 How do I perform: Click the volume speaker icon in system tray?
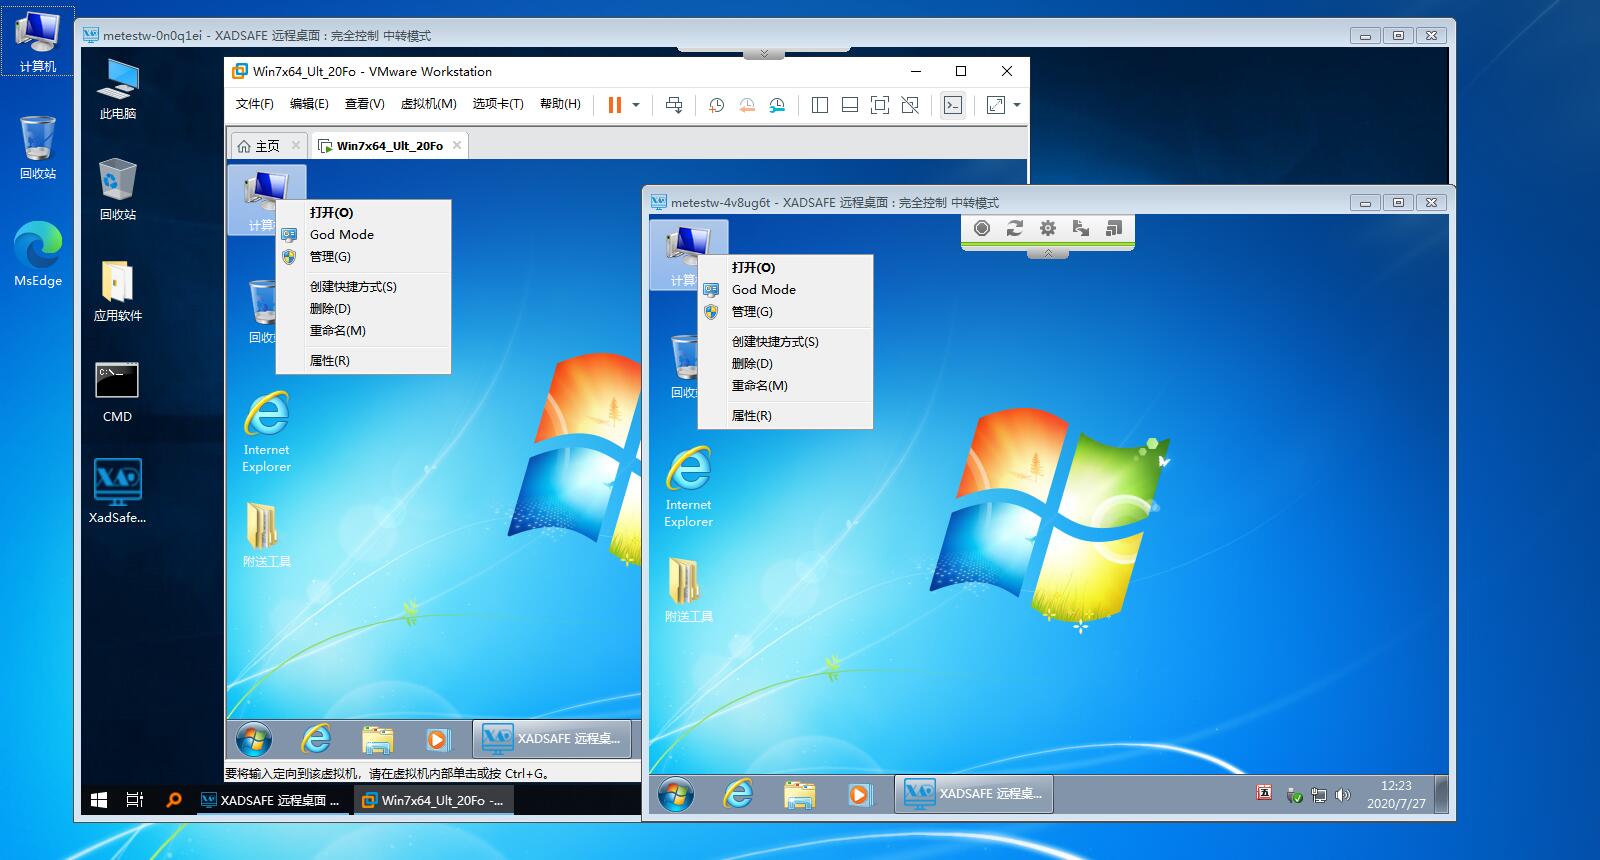(x=1343, y=796)
